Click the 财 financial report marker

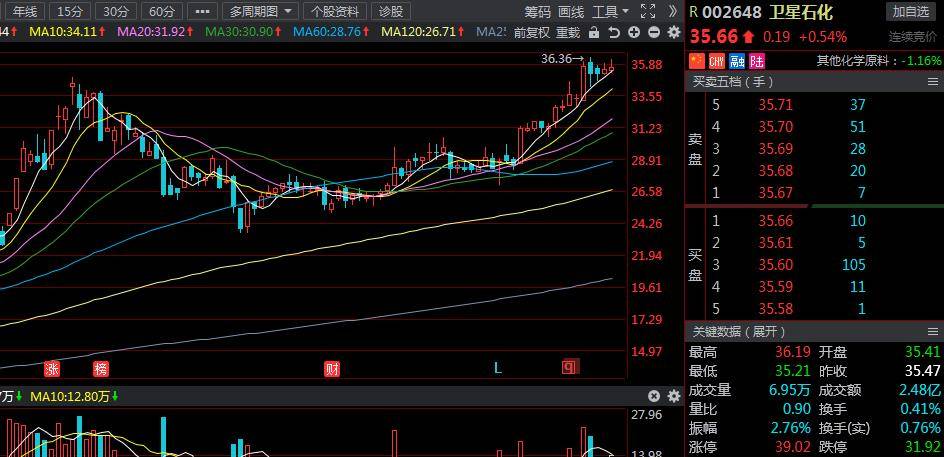331,368
